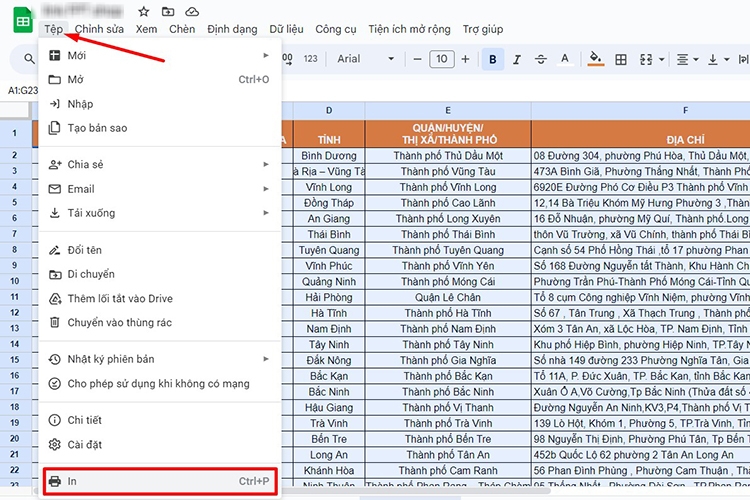
Task: Click the vertical align icon
Action: click(x=713, y=59)
